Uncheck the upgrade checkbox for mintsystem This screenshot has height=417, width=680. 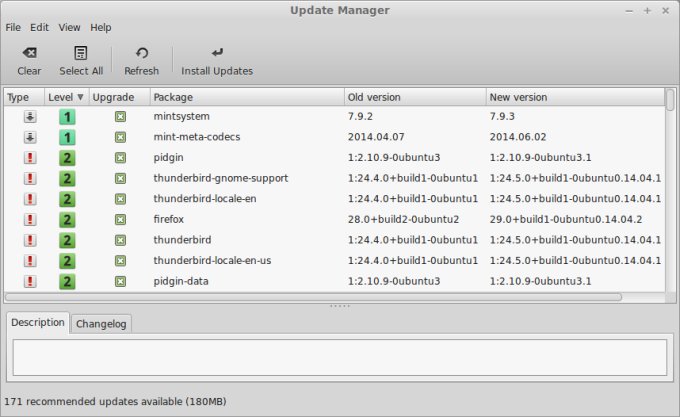click(121, 117)
